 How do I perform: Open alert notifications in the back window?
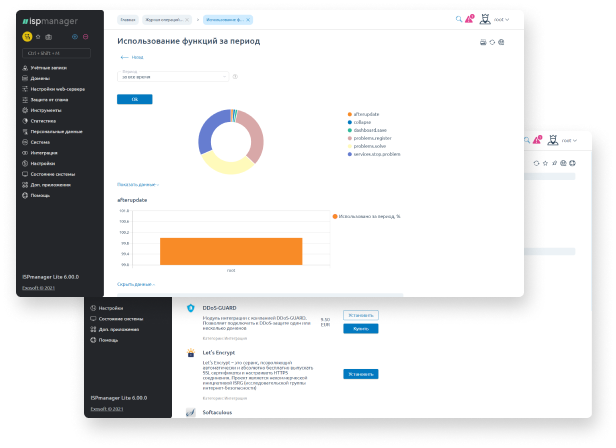click(537, 140)
